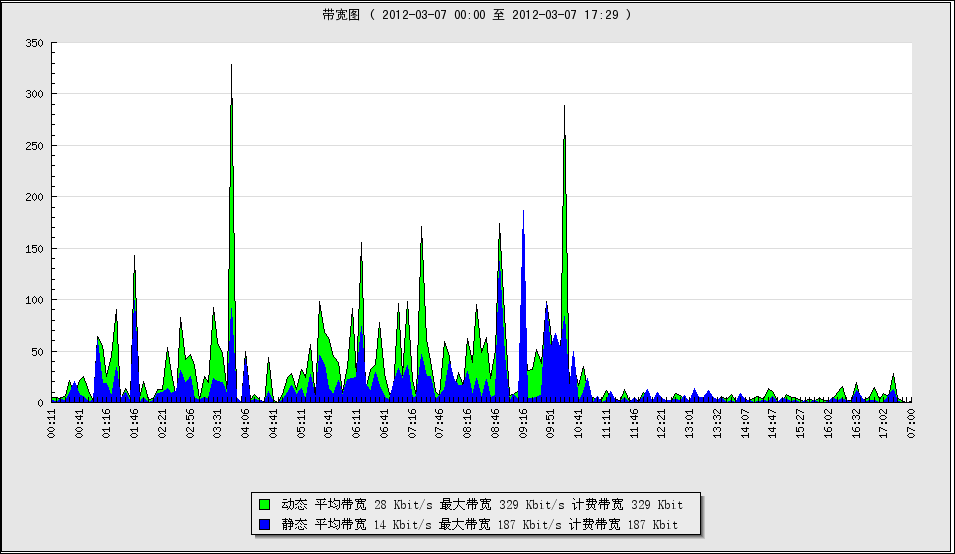This screenshot has width=955, height=554.
Task: Click the x-axis time label 04:41
Action: tap(273, 423)
